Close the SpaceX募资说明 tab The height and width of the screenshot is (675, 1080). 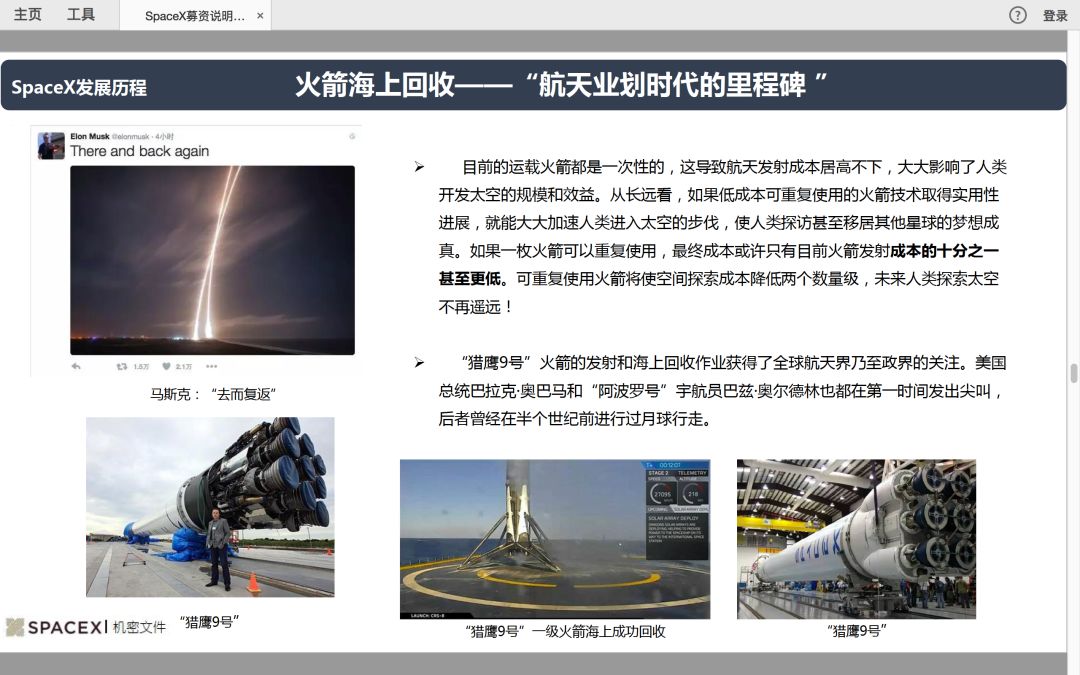(260, 16)
